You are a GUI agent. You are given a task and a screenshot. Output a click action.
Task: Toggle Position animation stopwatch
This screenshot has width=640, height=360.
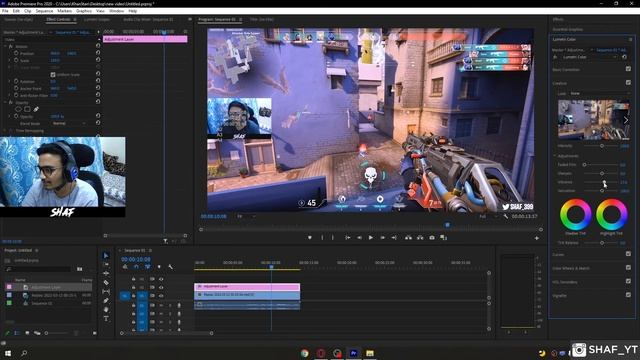pyautogui.click(x=16, y=53)
